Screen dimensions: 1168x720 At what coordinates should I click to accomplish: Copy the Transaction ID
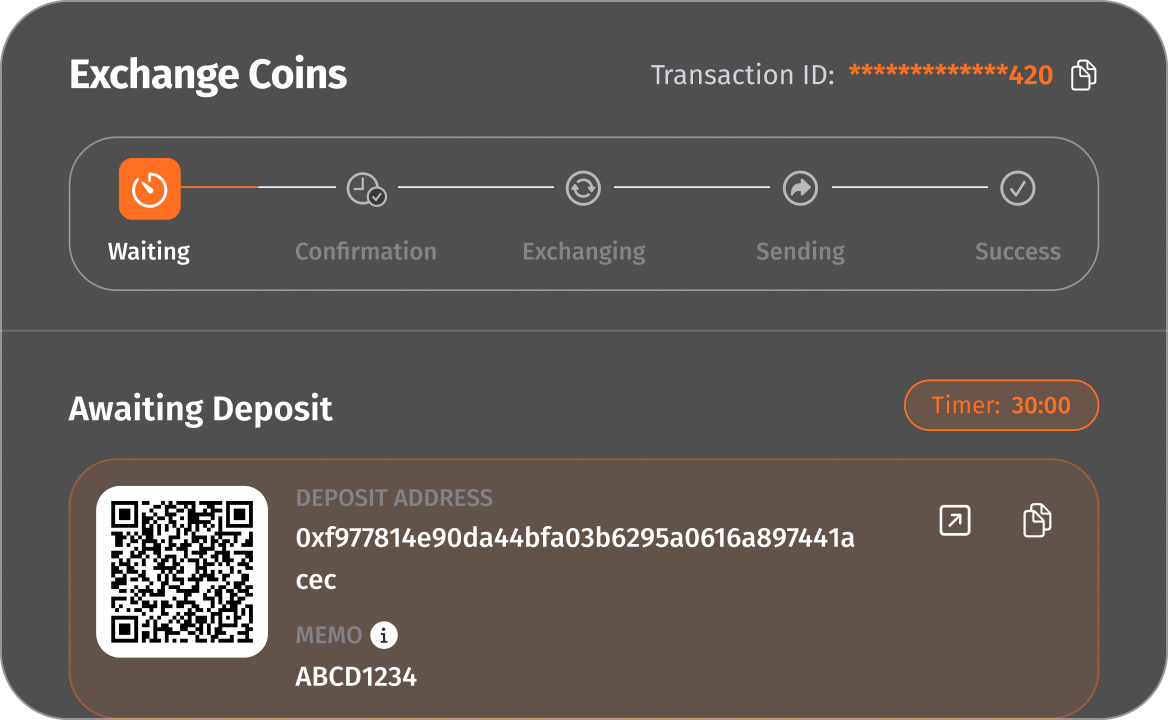(1084, 75)
